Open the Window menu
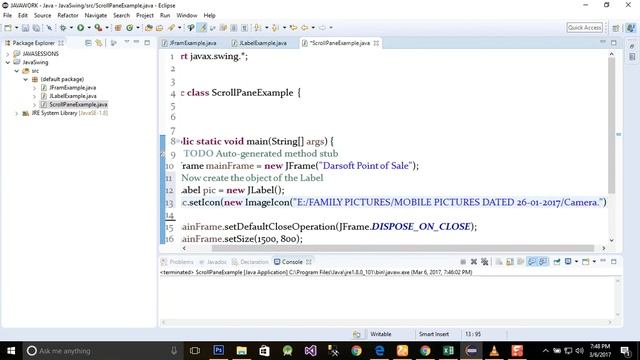 [187, 15]
